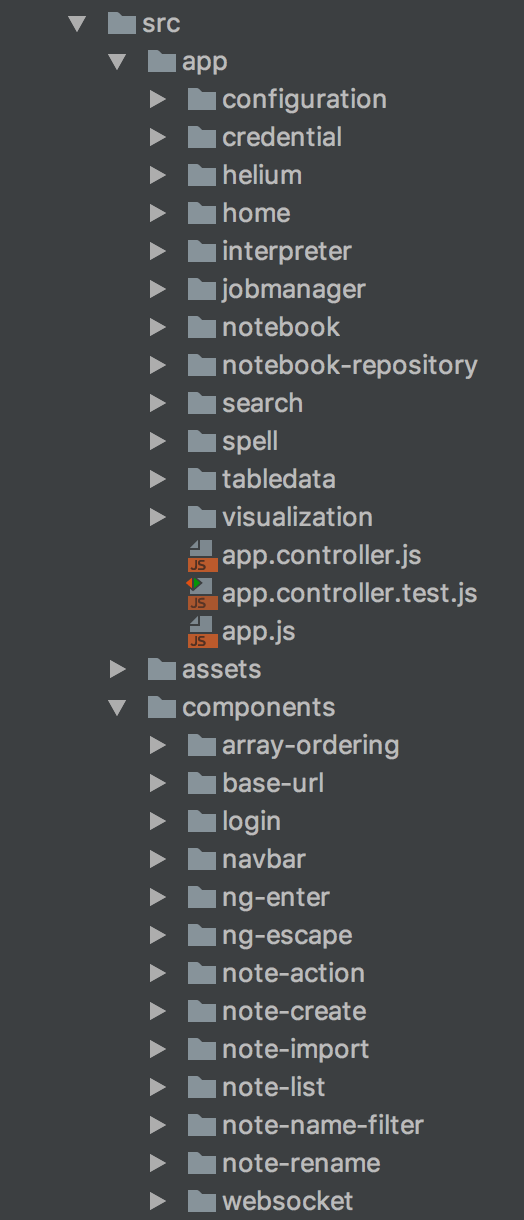
Task: Select the websocket folder name
Action: (288, 1201)
